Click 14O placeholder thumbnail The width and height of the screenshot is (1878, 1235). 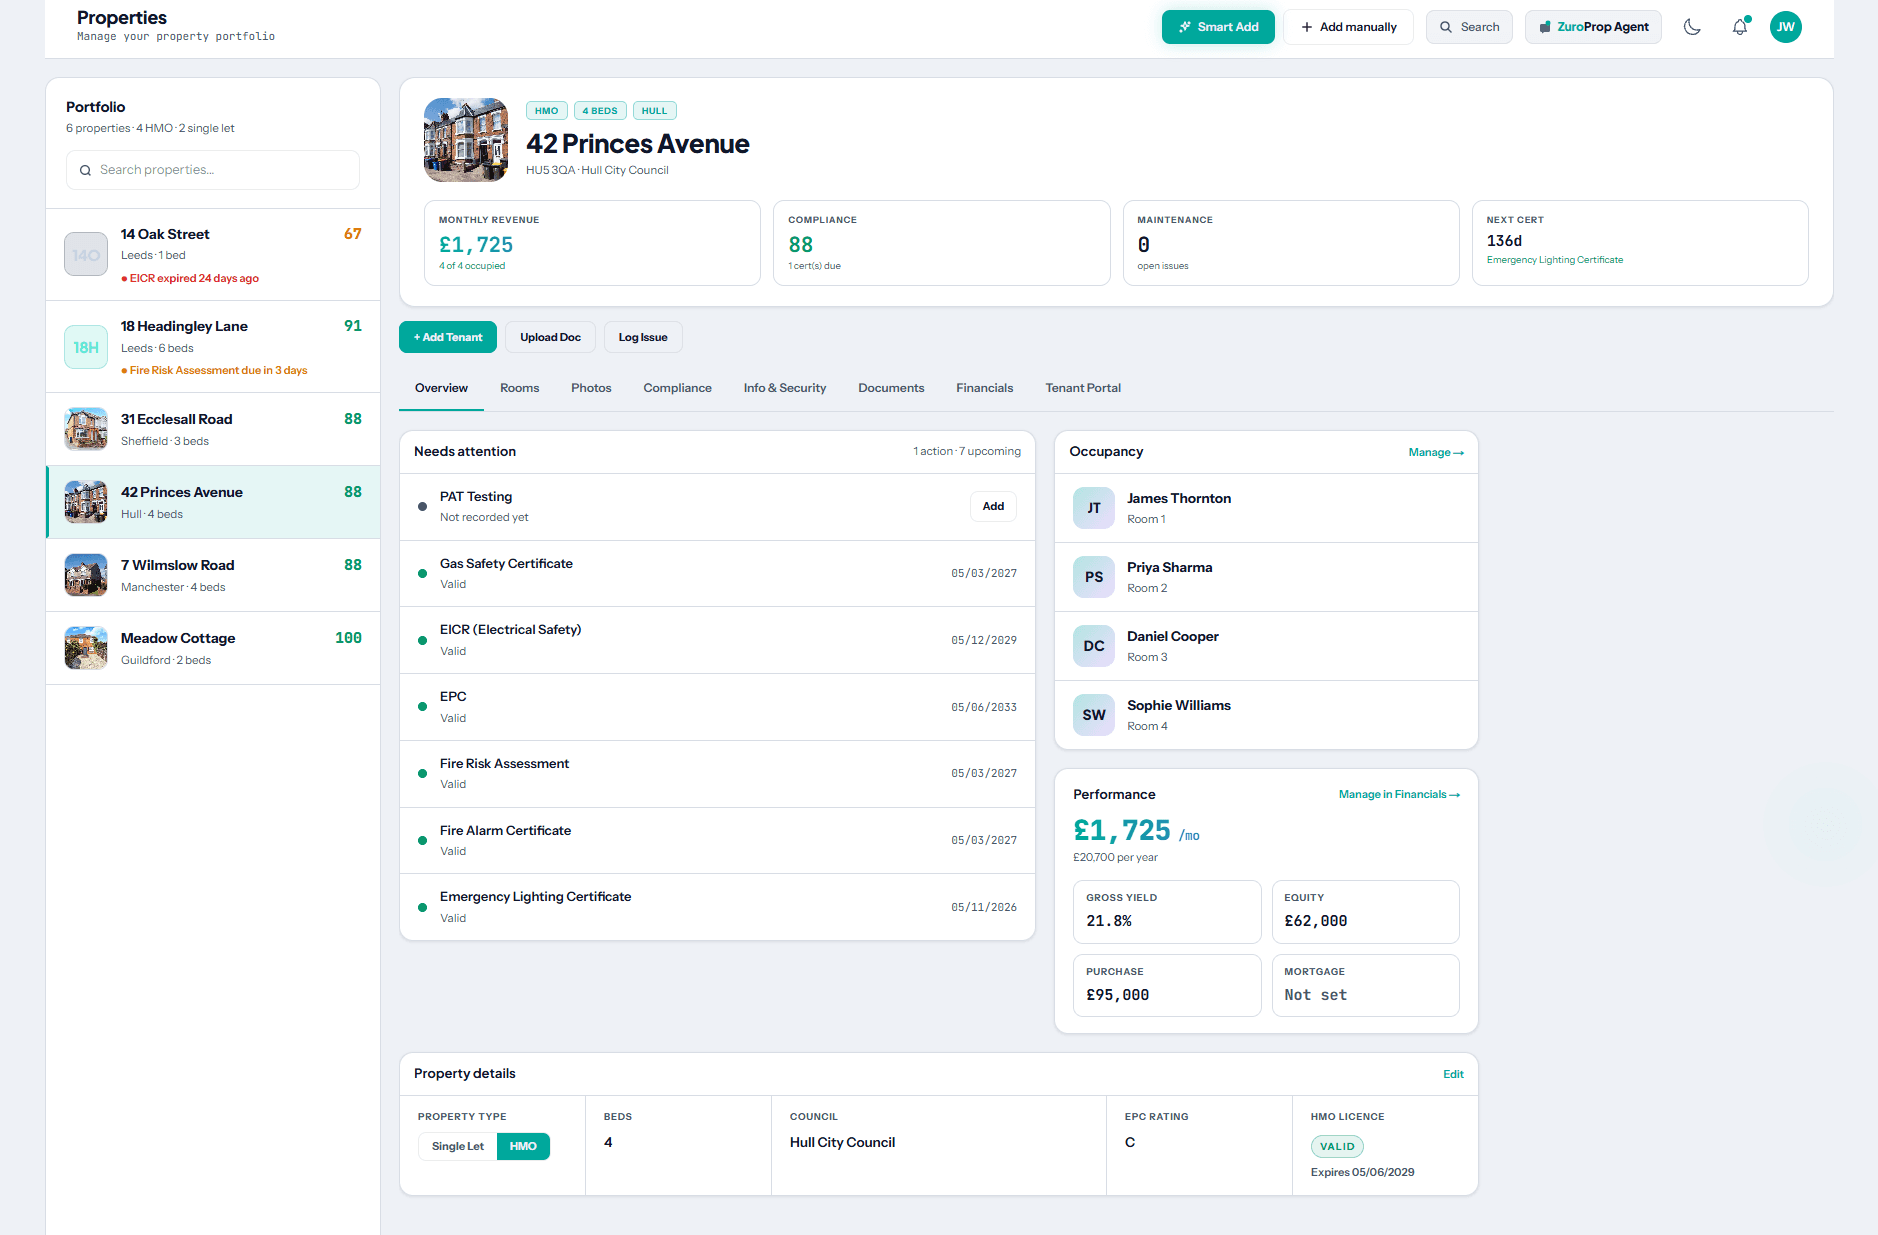pos(86,255)
